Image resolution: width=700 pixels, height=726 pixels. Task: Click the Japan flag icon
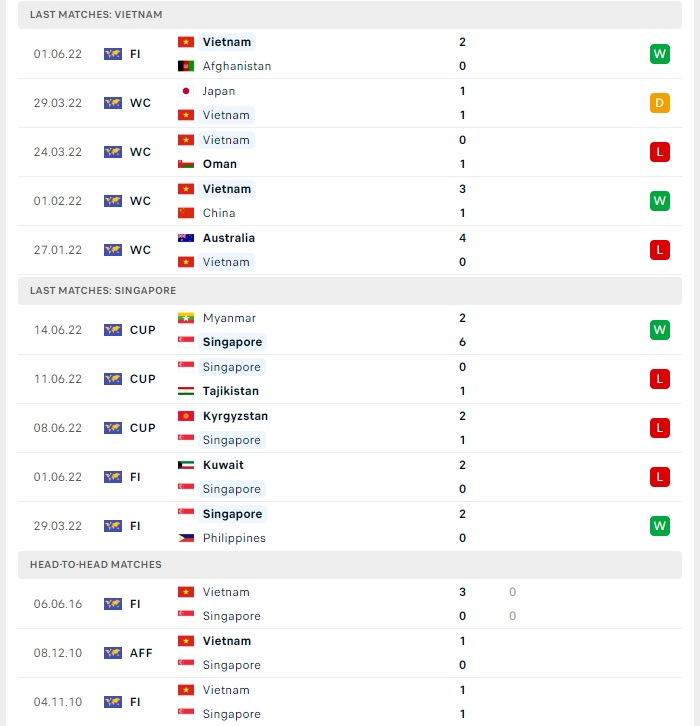click(x=186, y=91)
